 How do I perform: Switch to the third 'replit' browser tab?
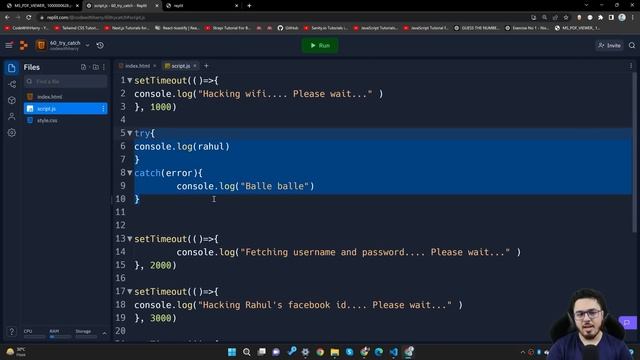point(202,6)
